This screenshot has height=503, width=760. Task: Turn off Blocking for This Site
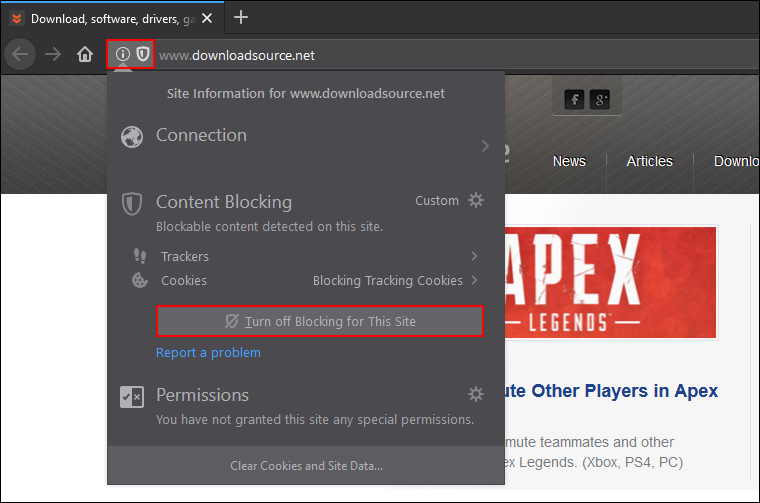(320, 321)
